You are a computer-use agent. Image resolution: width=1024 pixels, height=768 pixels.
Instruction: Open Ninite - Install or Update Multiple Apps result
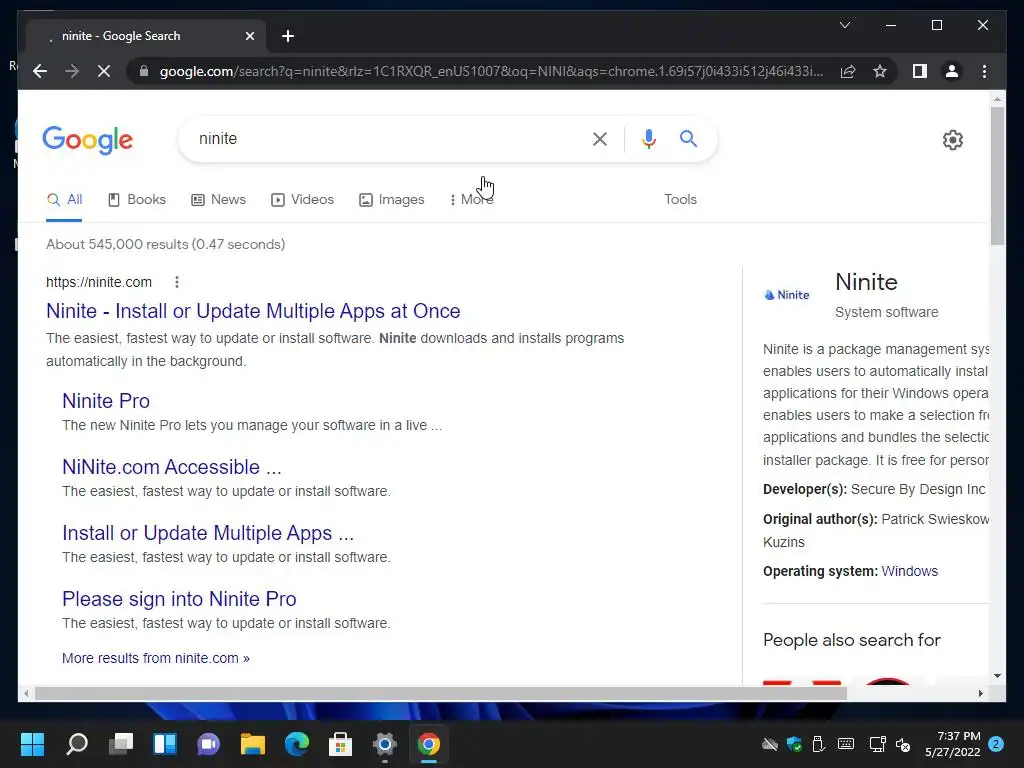253,311
